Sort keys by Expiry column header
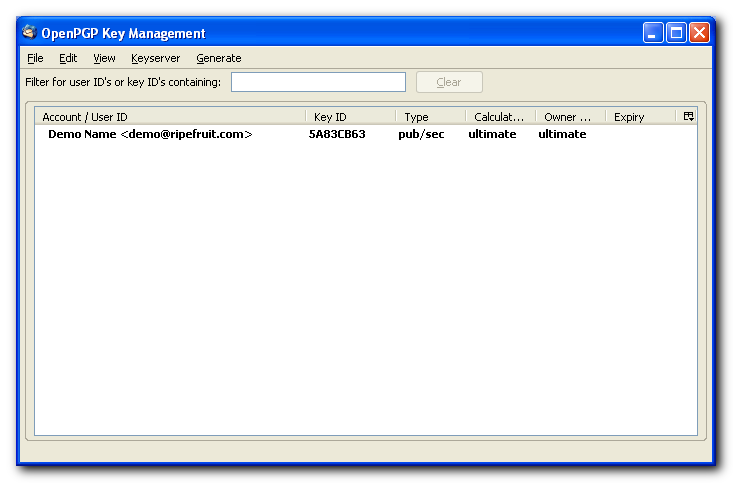This screenshot has width=733, height=483. [x=640, y=117]
